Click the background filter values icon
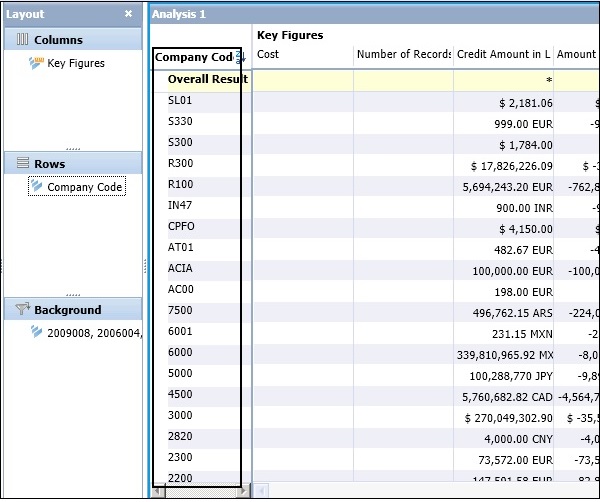 click(37, 332)
